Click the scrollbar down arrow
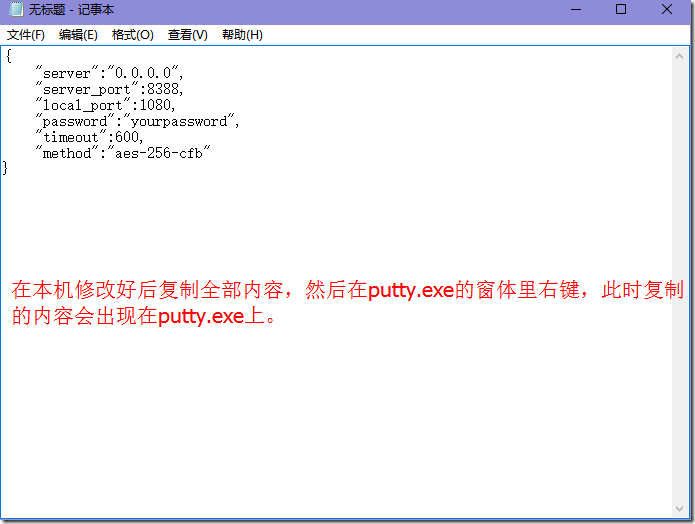This screenshot has height=524, width=695. pyautogui.click(x=679, y=509)
